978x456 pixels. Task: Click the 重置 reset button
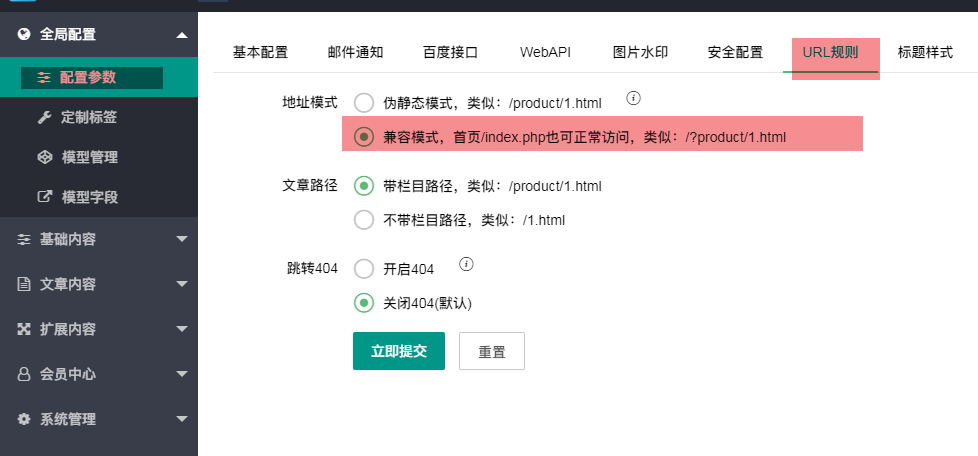pyautogui.click(x=491, y=351)
